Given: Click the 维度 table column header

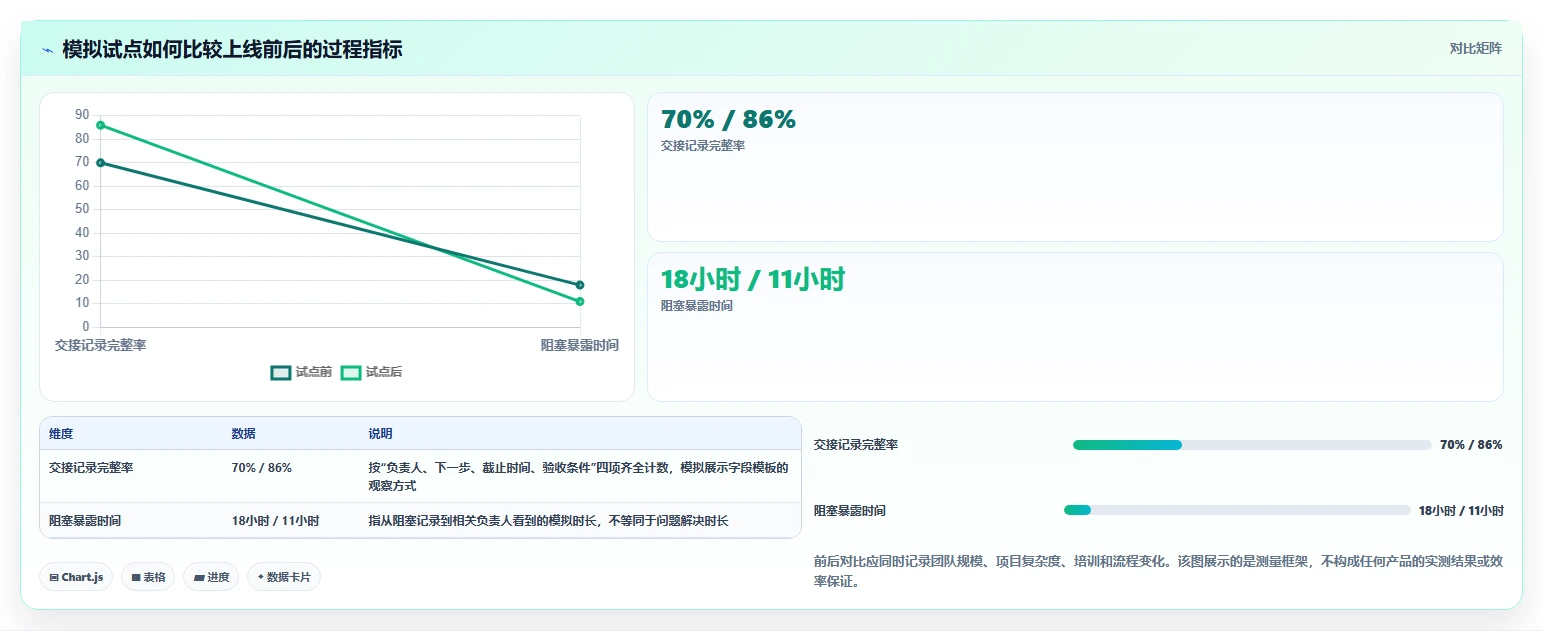Looking at the screenshot, I should pos(61,434).
